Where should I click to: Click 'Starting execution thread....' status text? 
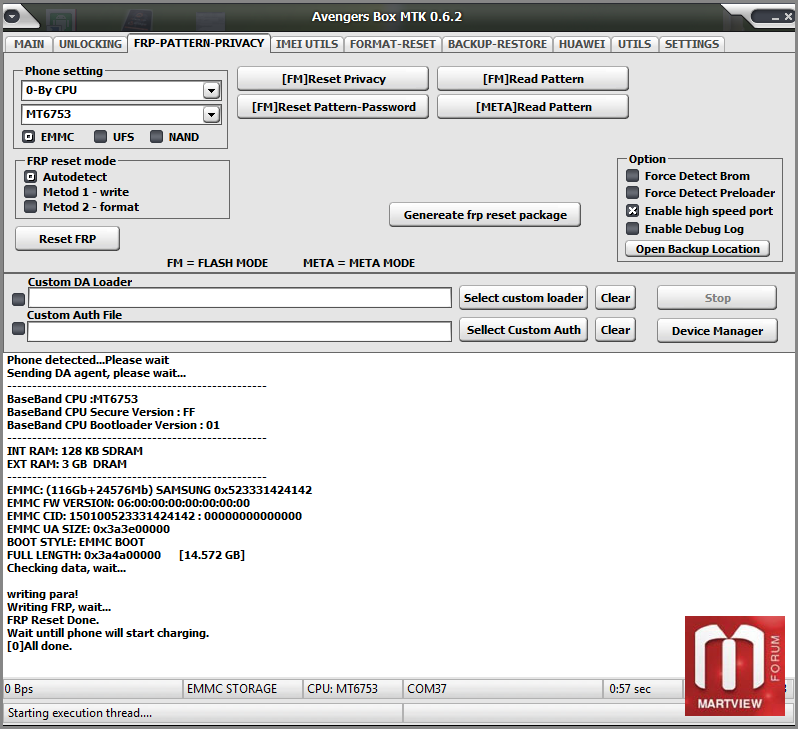[80, 713]
